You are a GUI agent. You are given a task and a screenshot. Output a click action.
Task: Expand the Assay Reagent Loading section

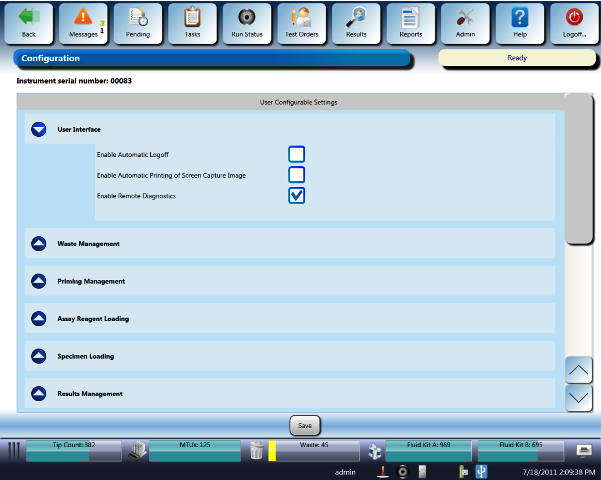pyautogui.click(x=39, y=318)
